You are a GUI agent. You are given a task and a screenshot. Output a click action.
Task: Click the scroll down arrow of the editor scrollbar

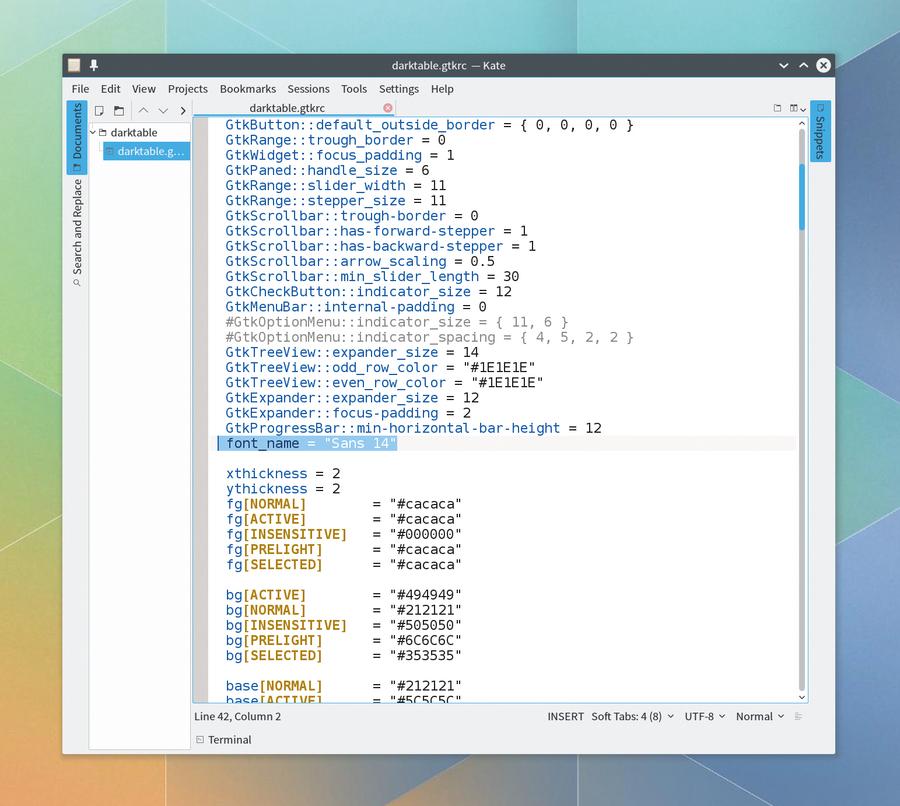[802, 697]
